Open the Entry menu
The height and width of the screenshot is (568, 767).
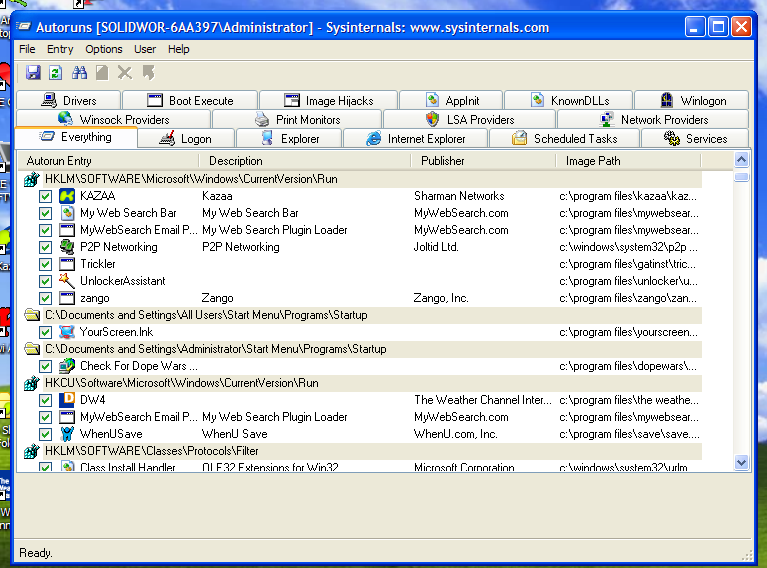pyautogui.click(x=60, y=49)
